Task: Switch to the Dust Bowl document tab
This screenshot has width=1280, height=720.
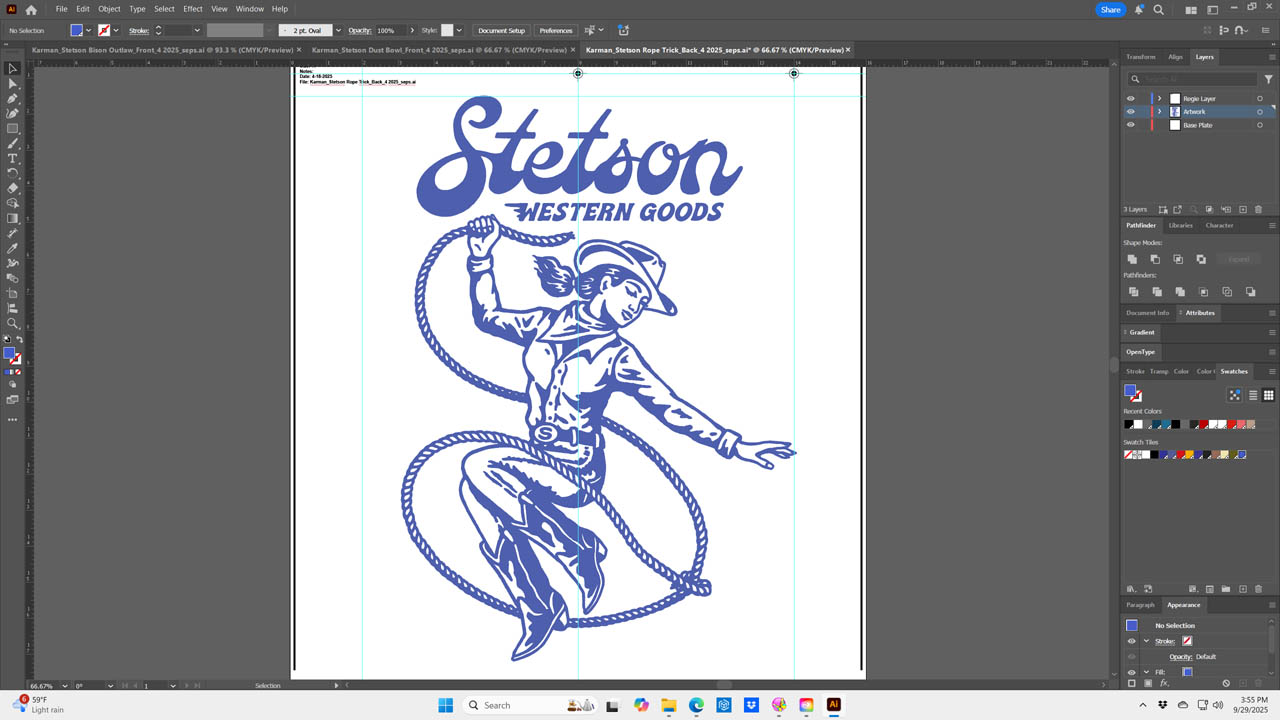Action: 438,49
